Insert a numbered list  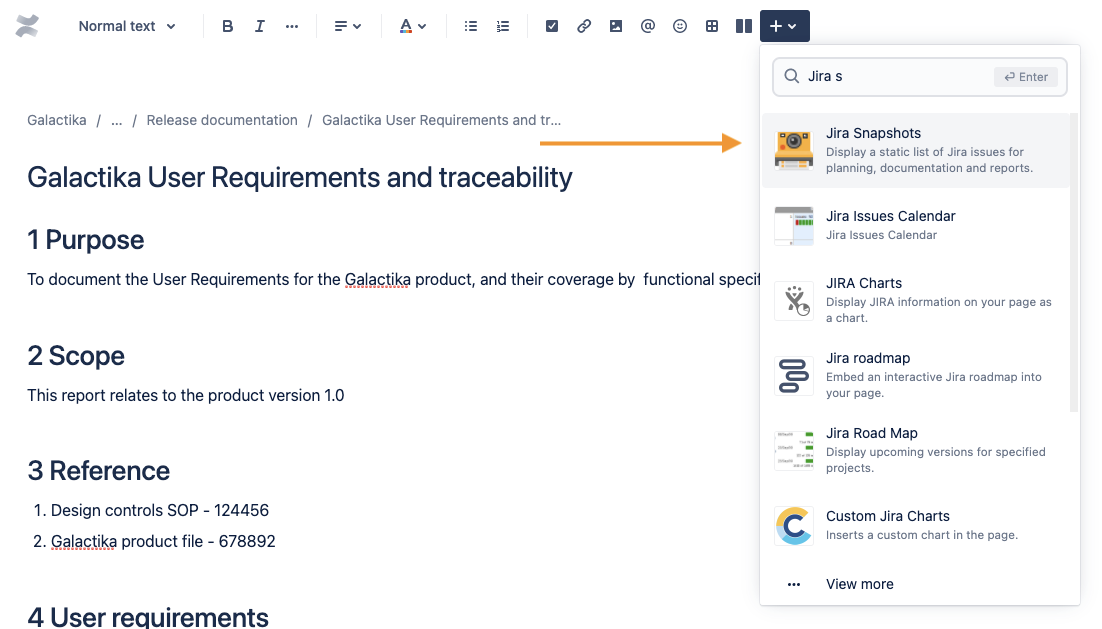[503, 26]
